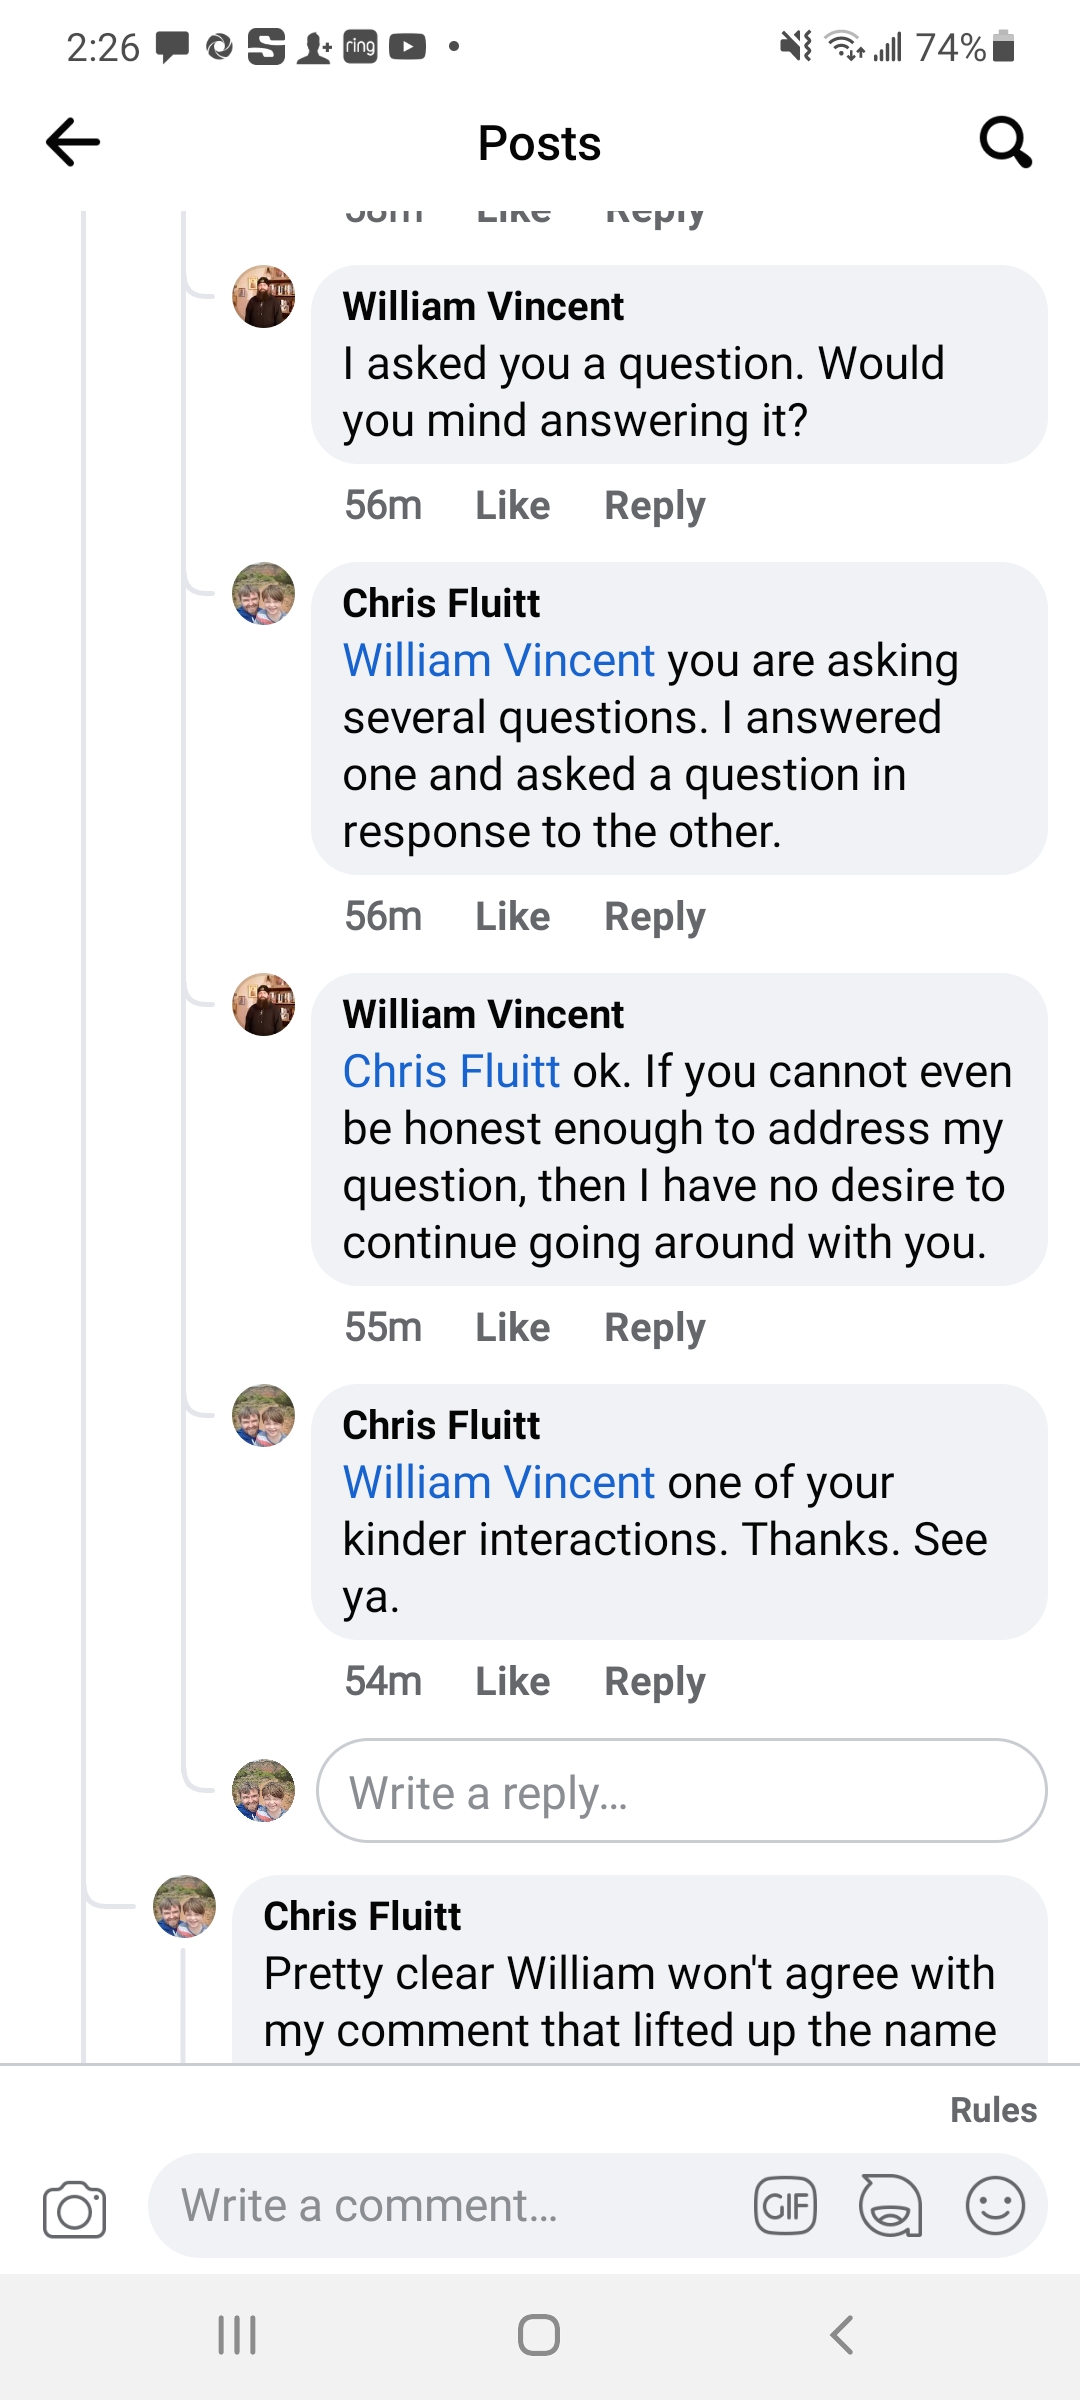Like Chris's 'several questions' comment
Viewport: 1080px width, 2400px height.
(x=512, y=917)
